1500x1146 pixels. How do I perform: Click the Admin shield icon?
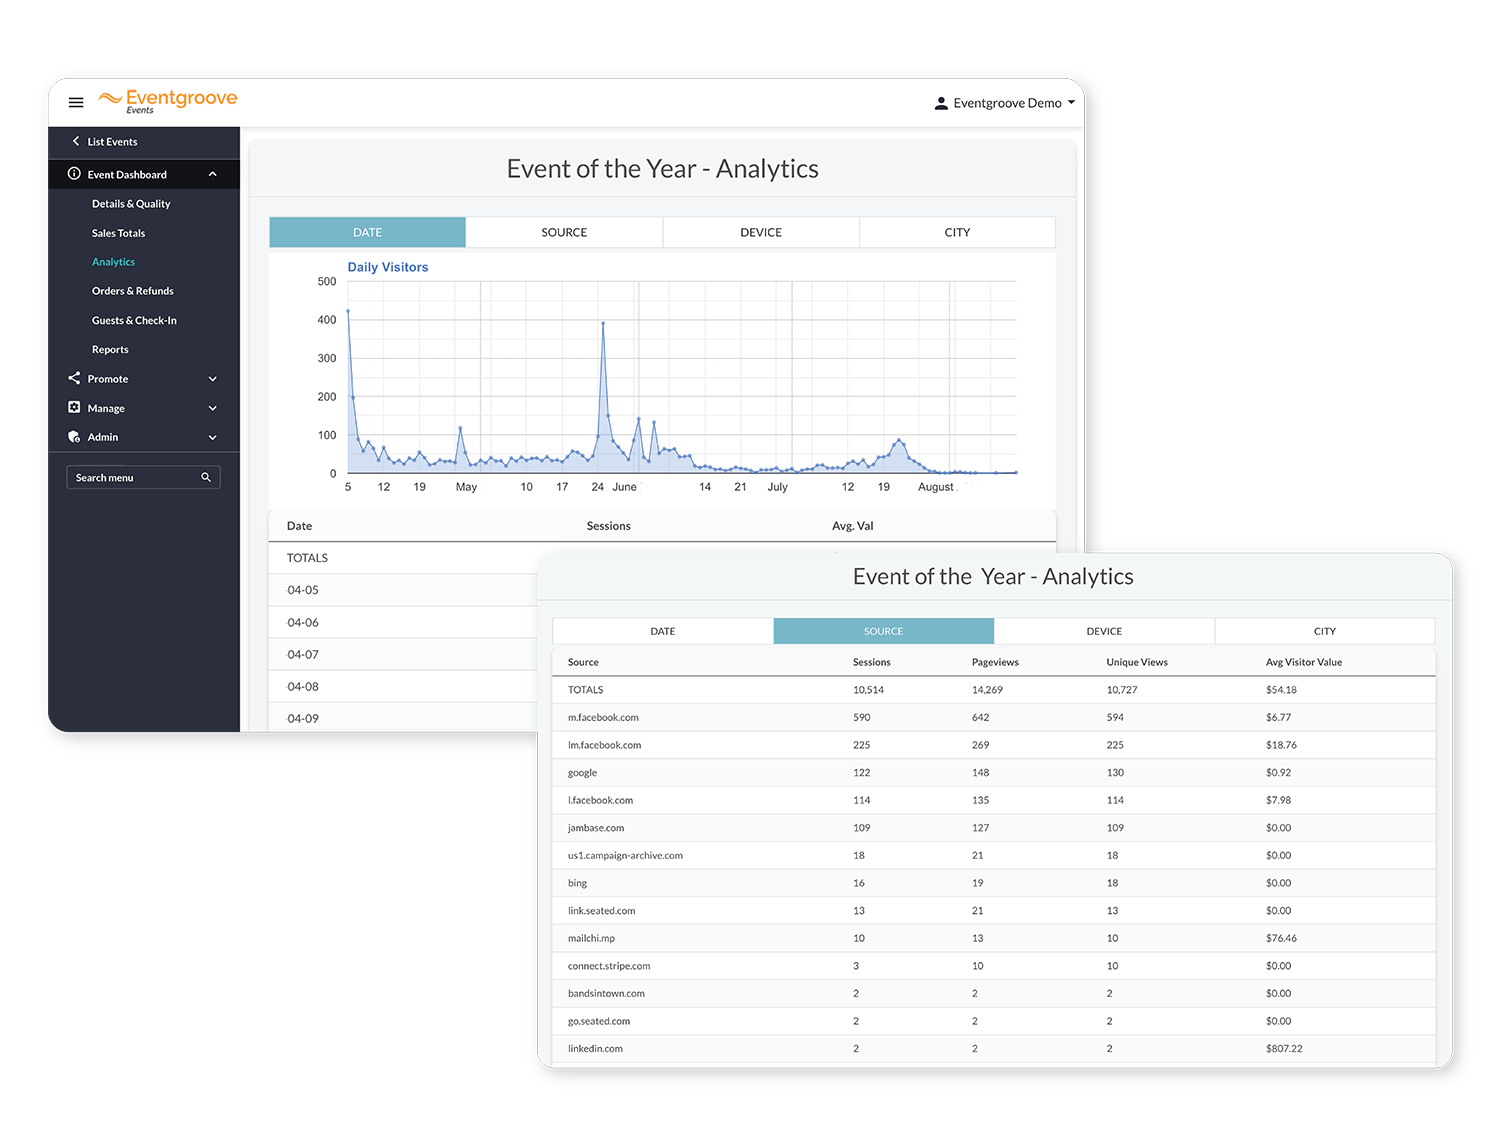(x=74, y=437)
